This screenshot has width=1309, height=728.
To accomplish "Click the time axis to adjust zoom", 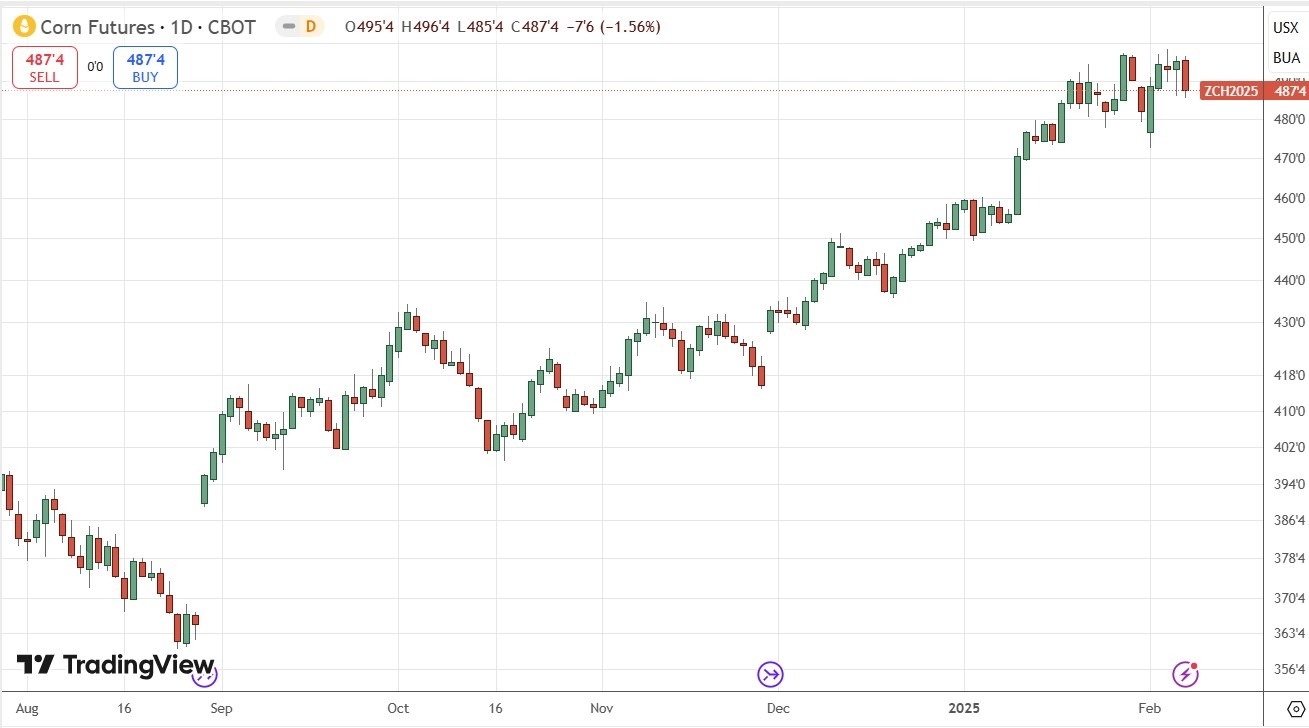I will click(650, 708).
